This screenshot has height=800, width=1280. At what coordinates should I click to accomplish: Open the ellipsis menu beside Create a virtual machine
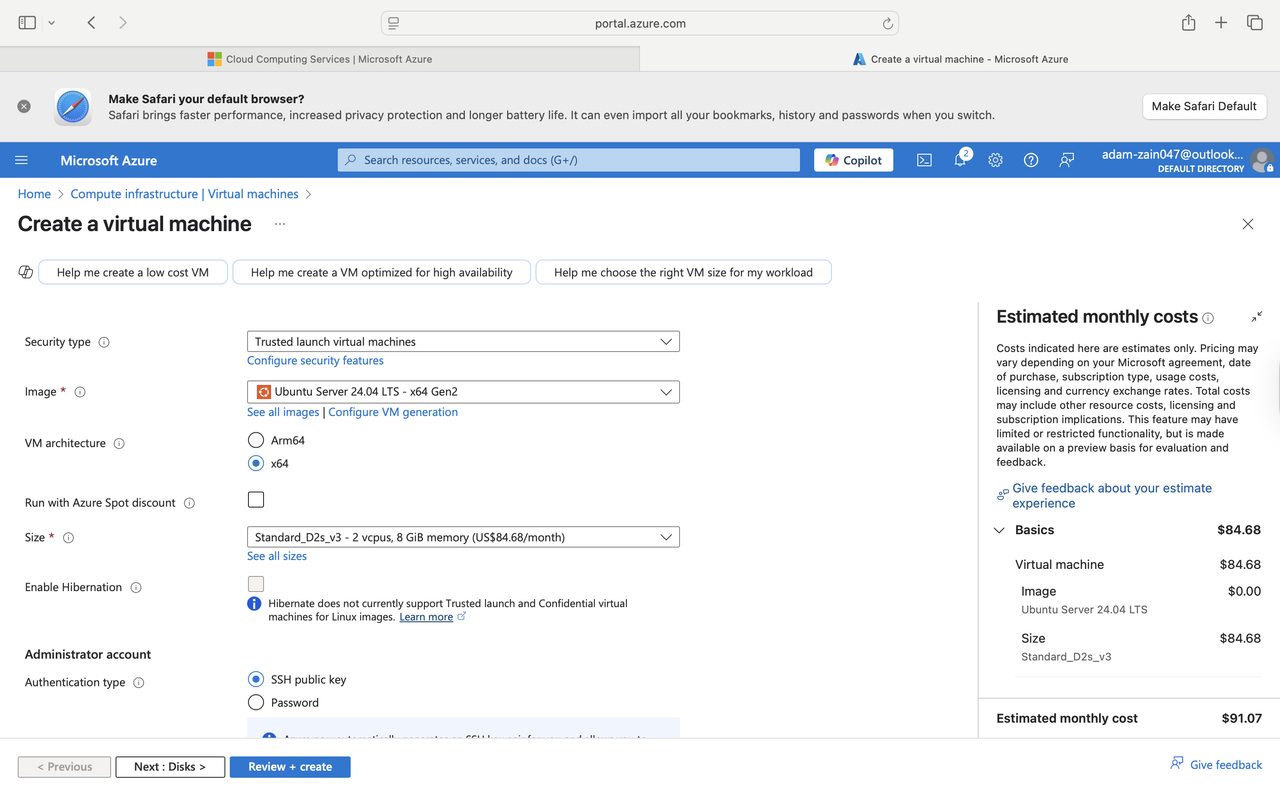point(280,224)
